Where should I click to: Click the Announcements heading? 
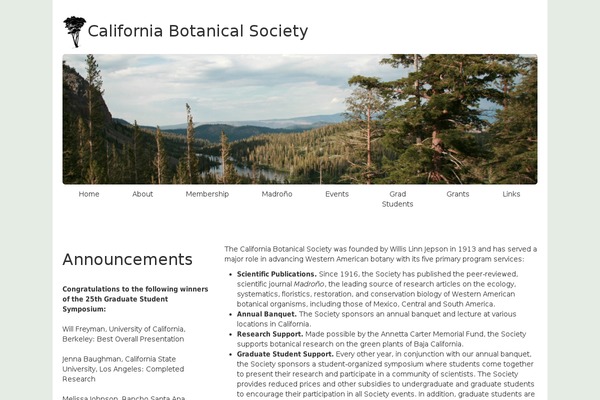pyautogui.click(x=127, y=260)
